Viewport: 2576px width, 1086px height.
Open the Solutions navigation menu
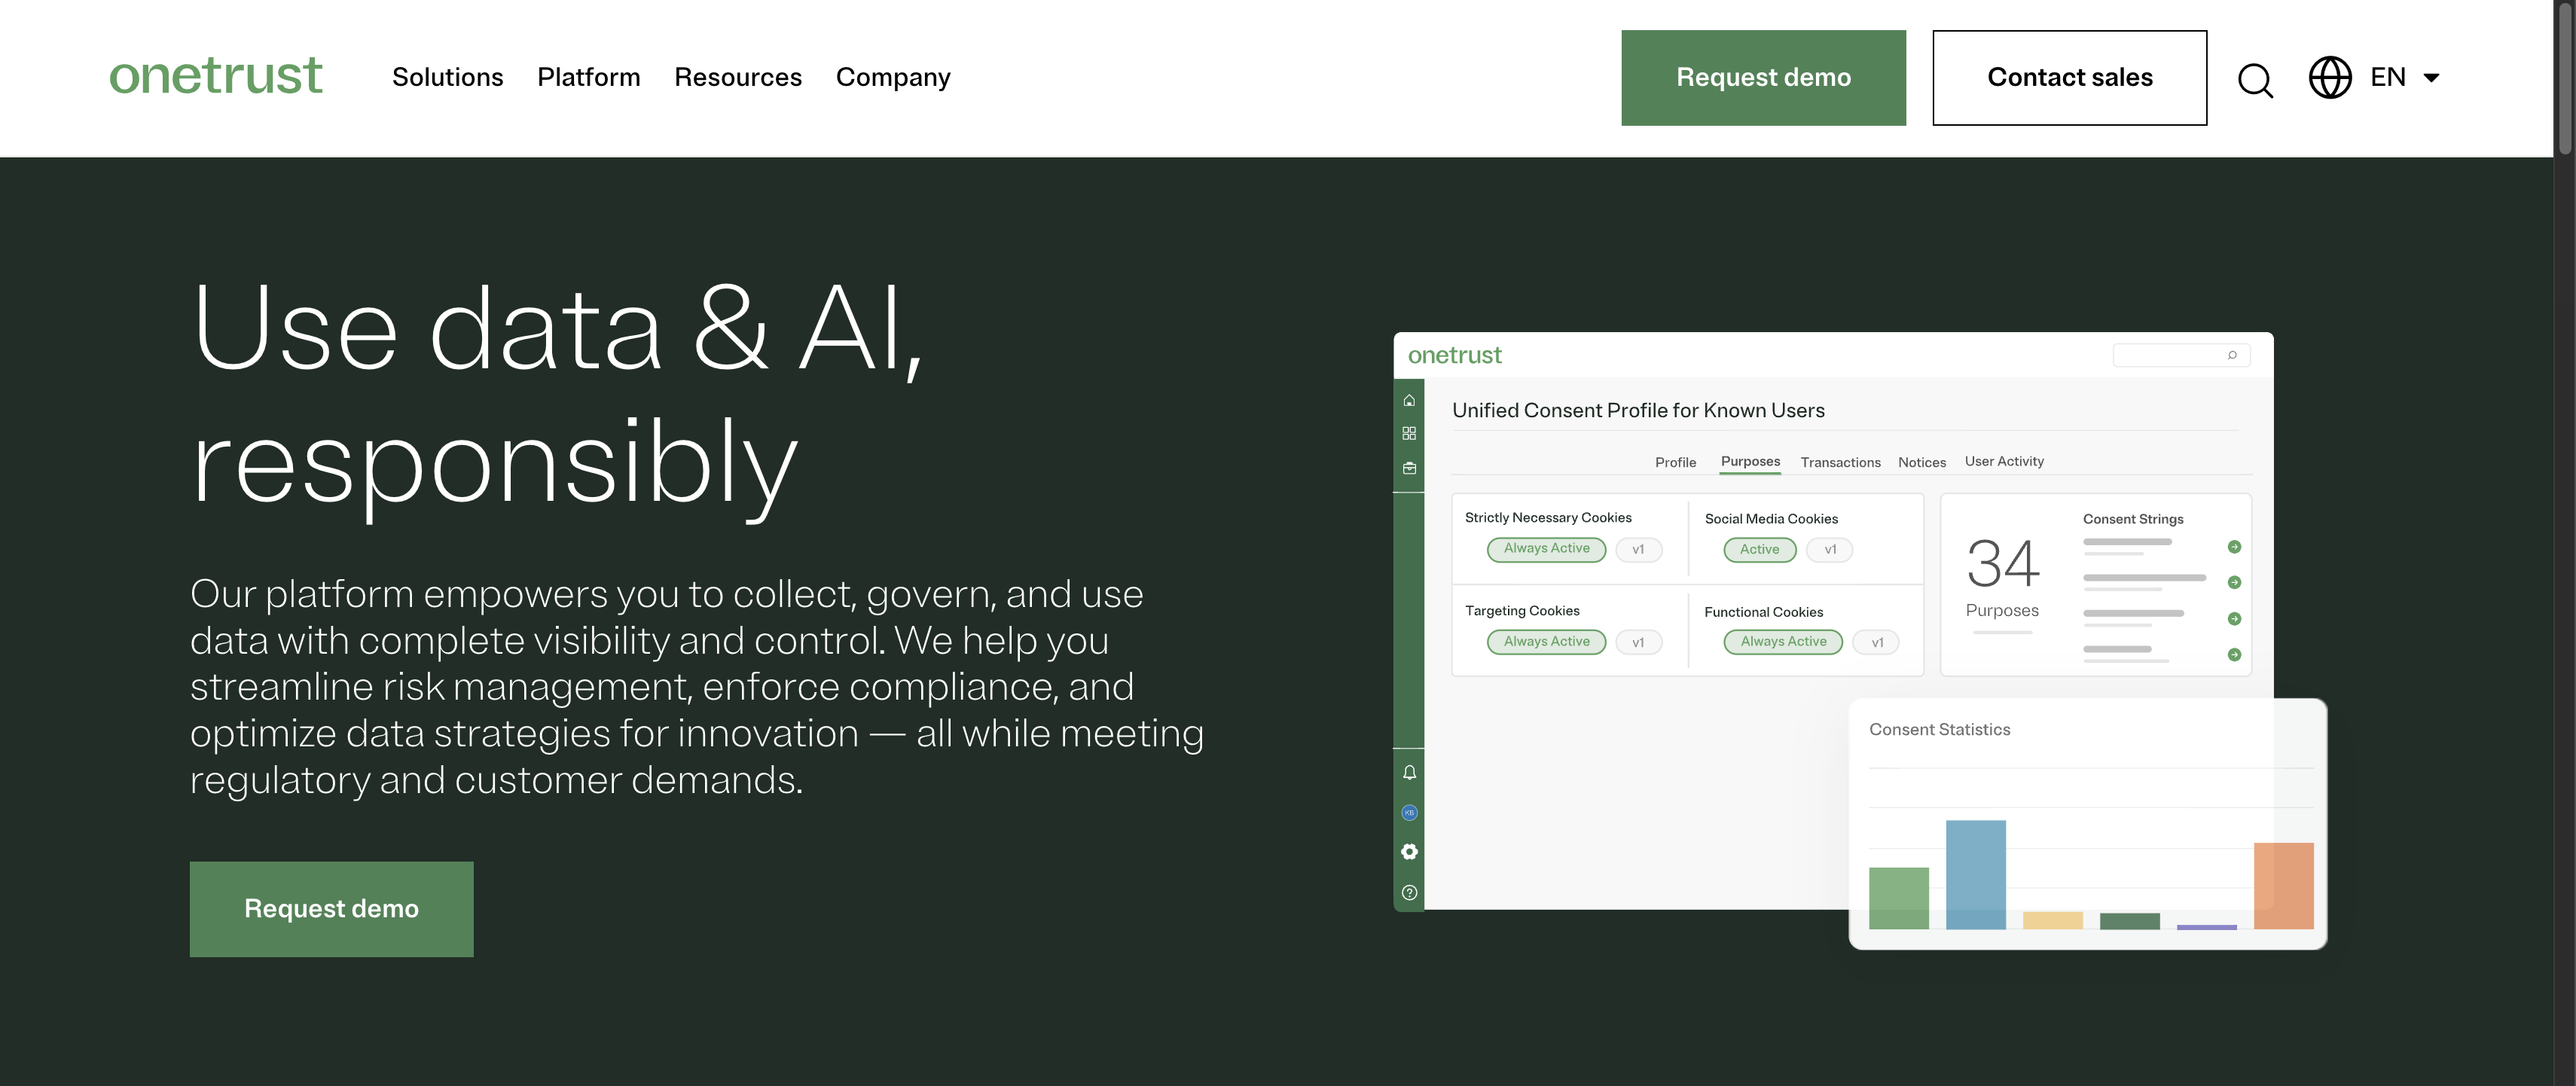[447, 77]
